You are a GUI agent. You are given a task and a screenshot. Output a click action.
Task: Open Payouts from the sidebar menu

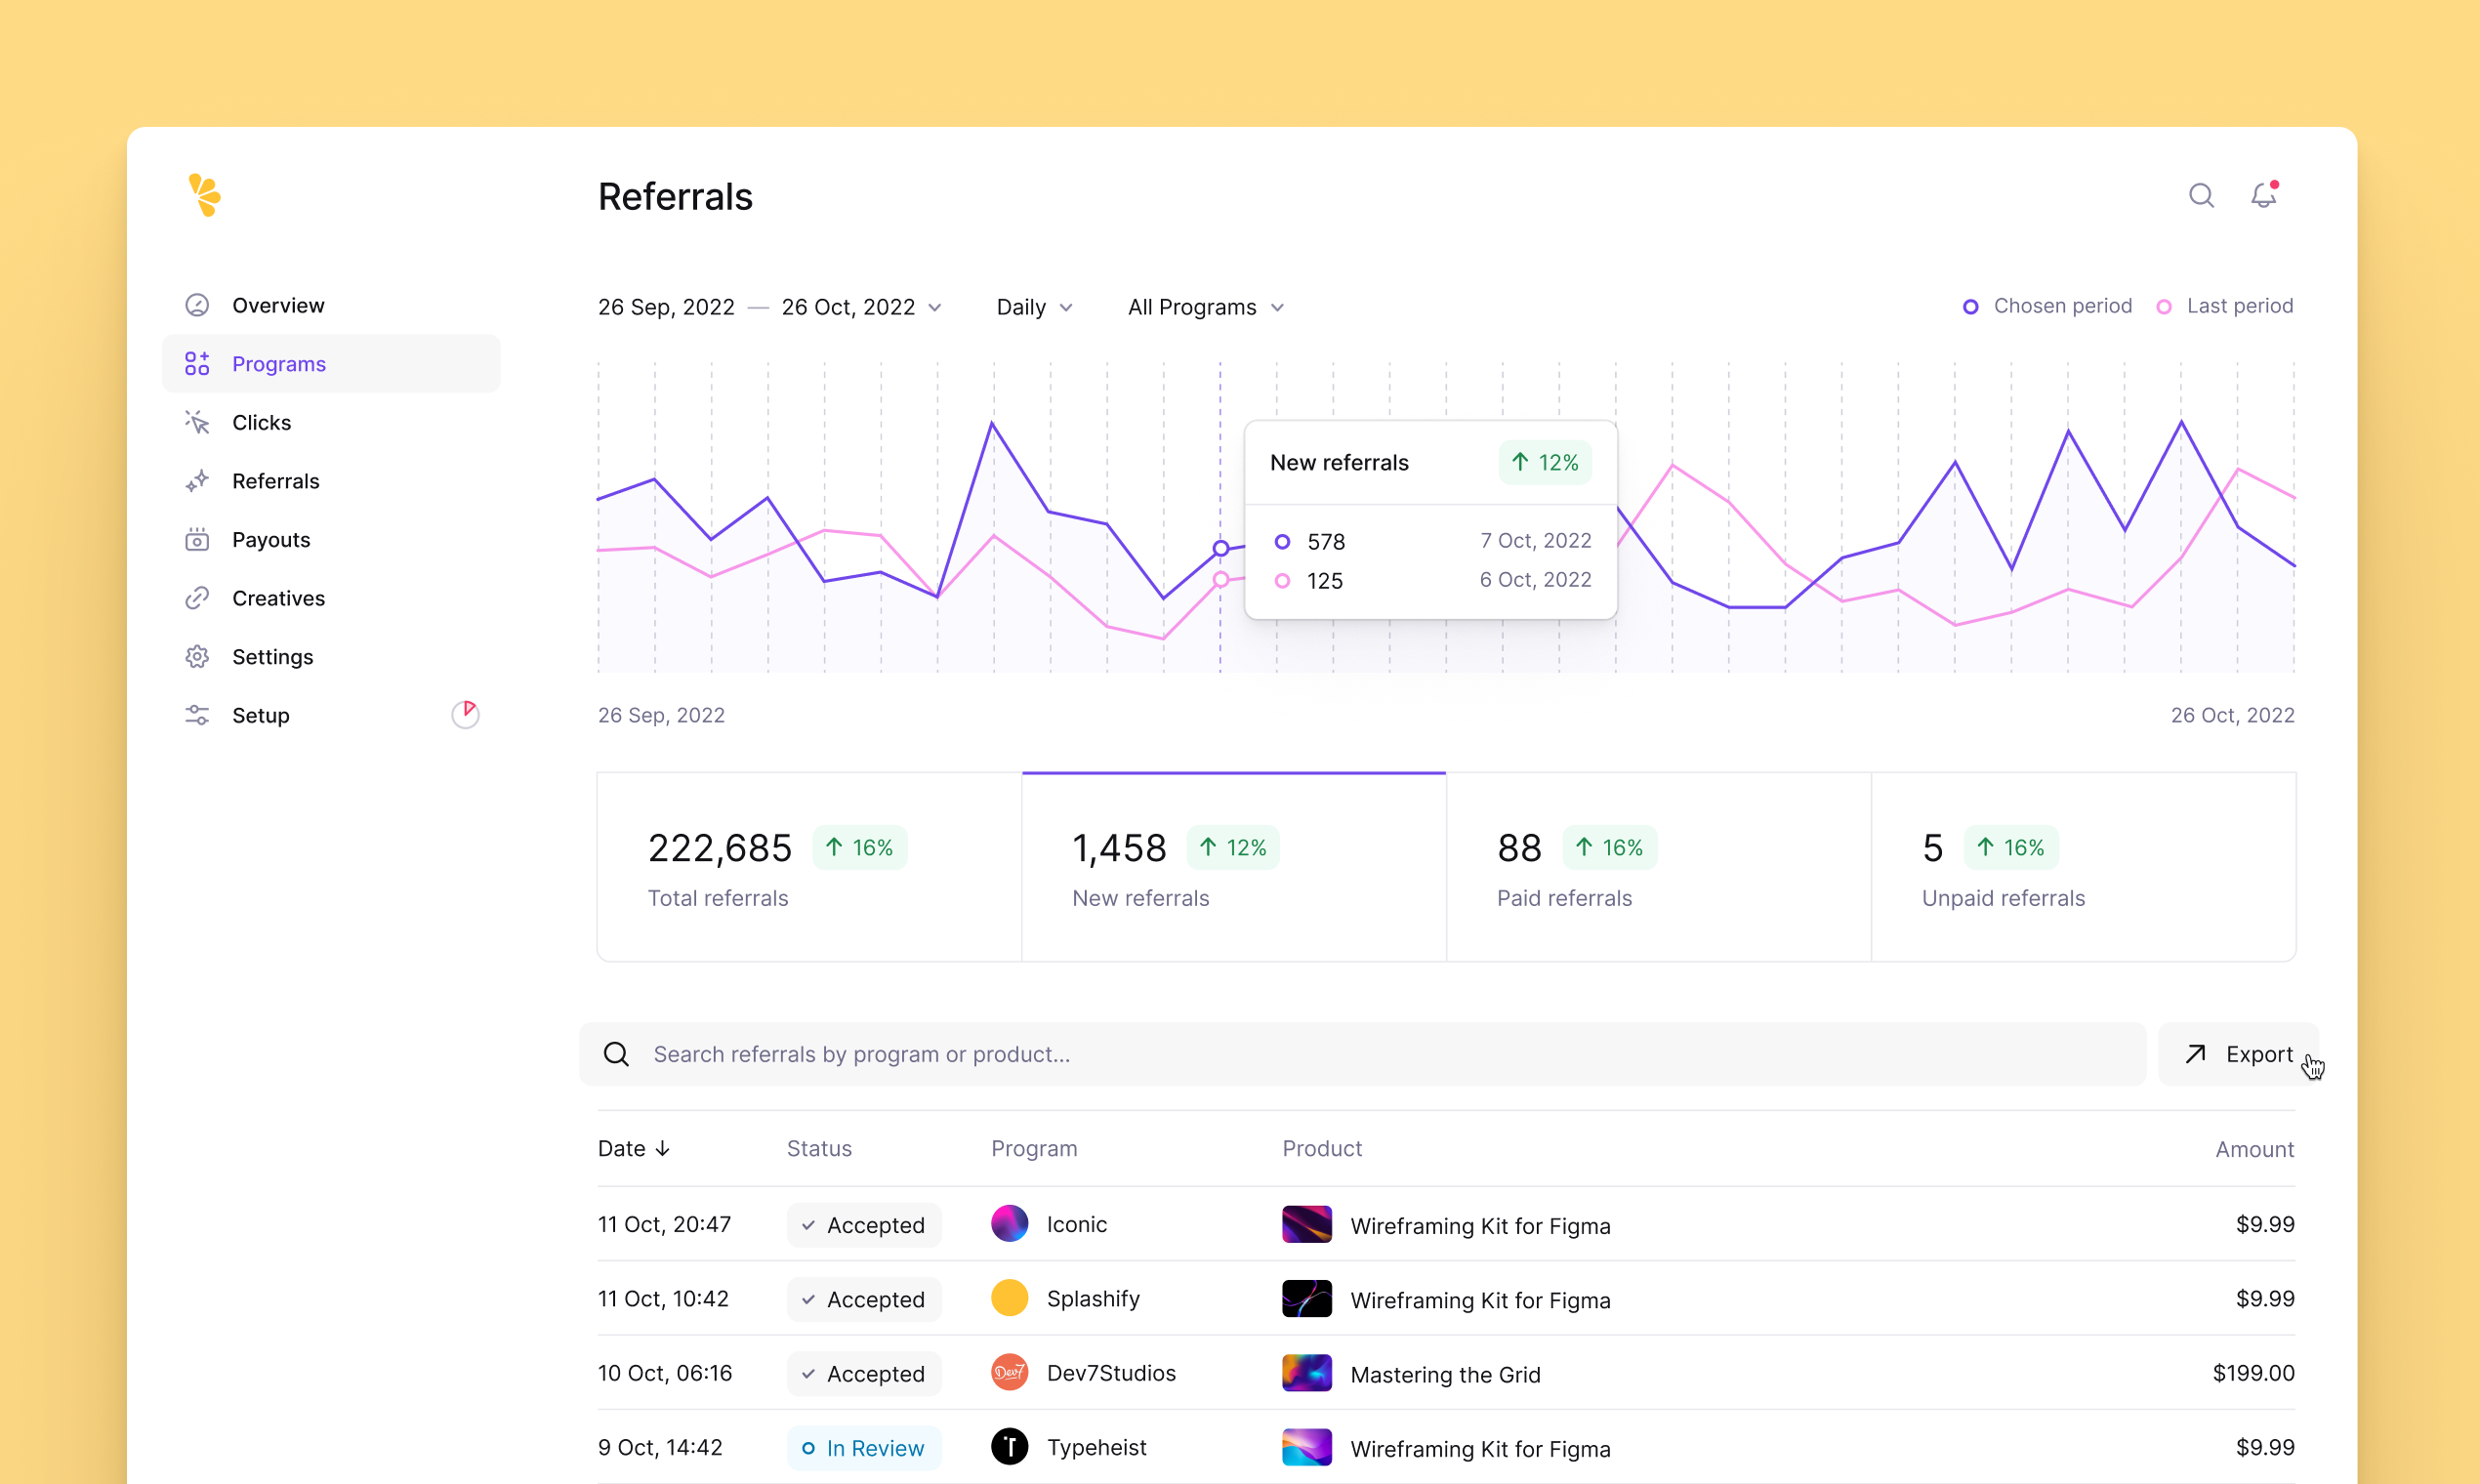point(271,540)
